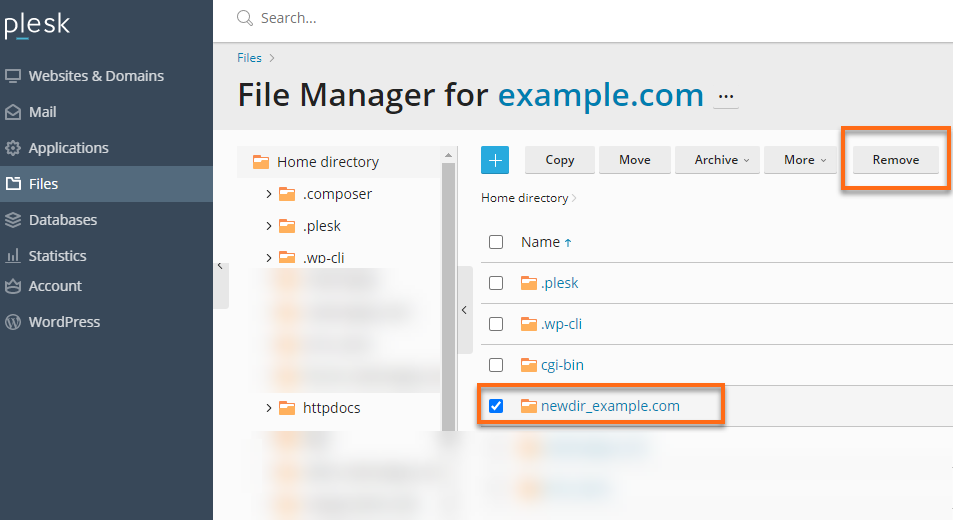Click the Move button
This screenshot has width=953, height=520.
635,160
